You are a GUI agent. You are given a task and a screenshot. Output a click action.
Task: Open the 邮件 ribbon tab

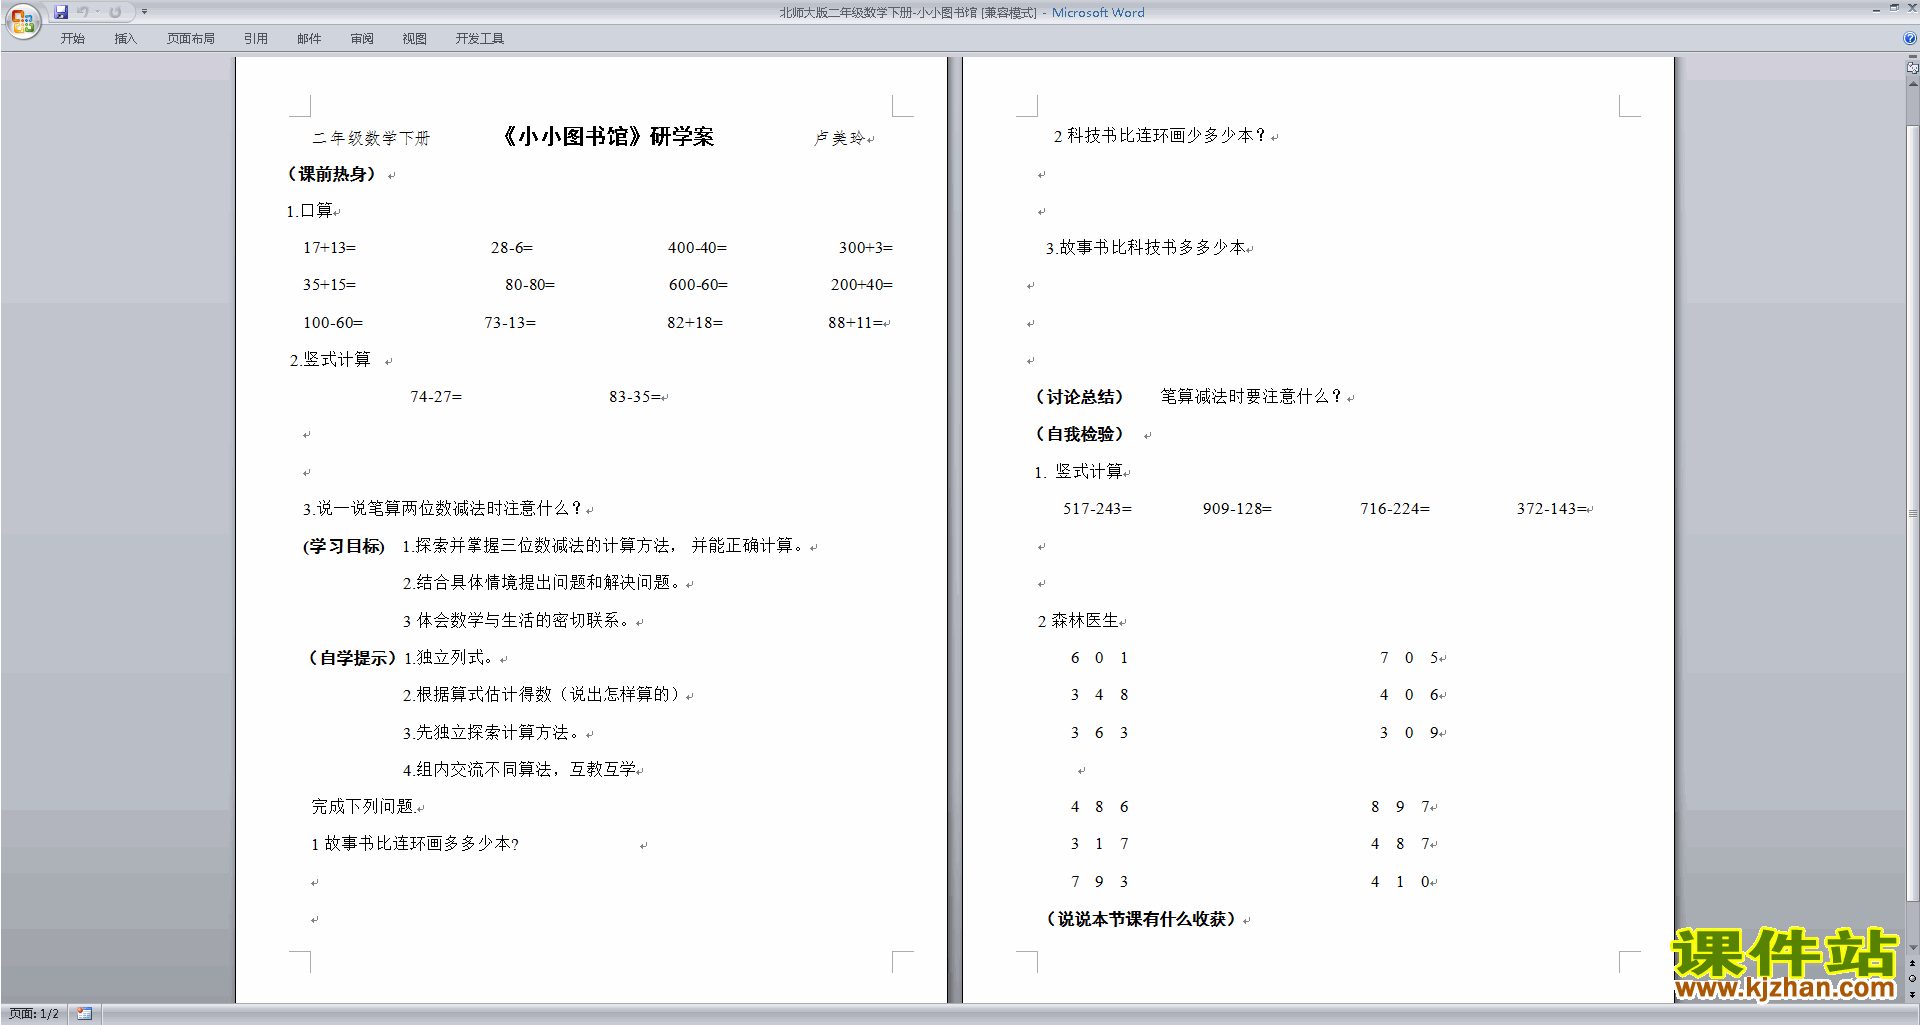309,38
